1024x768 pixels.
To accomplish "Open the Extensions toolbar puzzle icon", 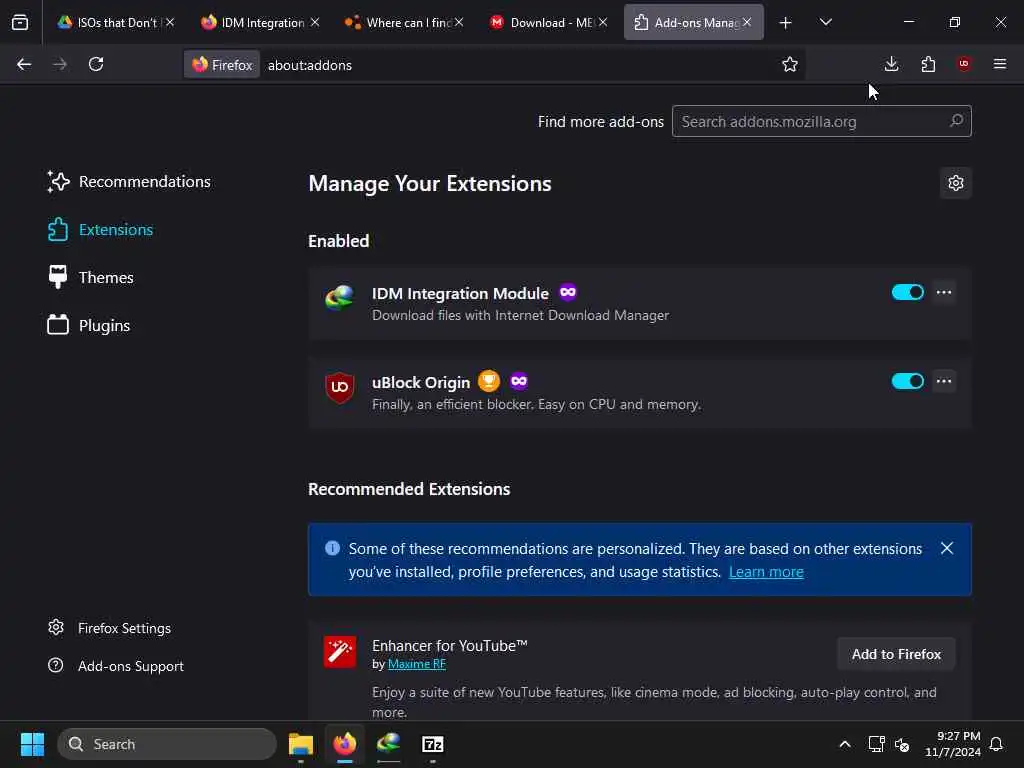I will (x=928, y=64).
